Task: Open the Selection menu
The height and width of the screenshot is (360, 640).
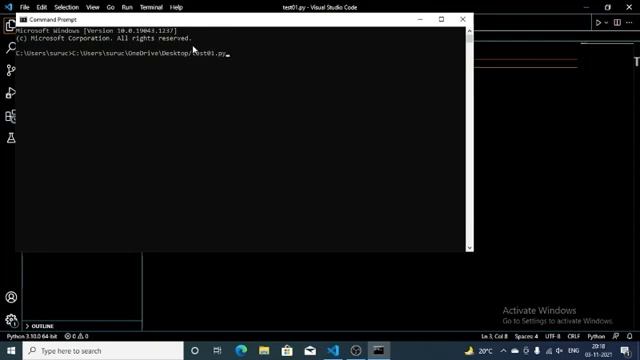Action: coord(67,7)
